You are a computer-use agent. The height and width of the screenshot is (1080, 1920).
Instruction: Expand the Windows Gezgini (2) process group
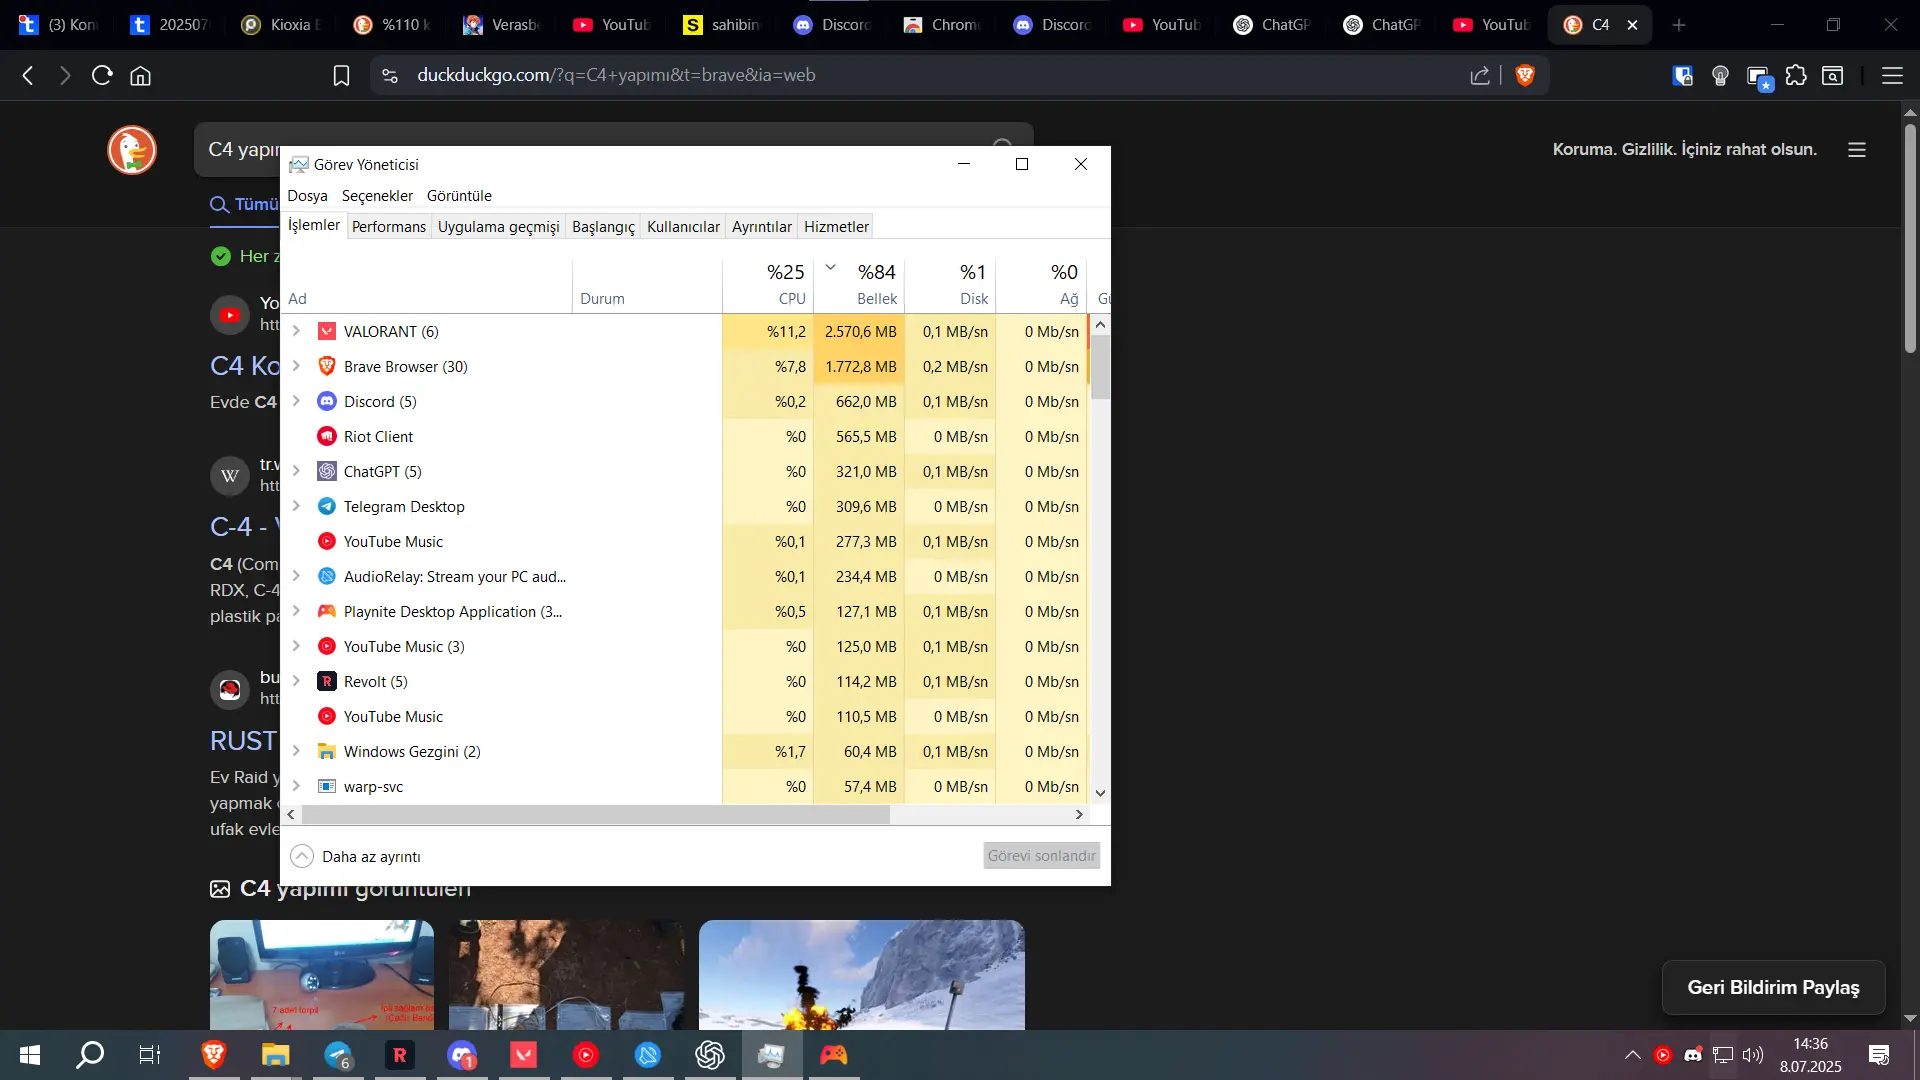pyautogui.click(x=296, y=751)
